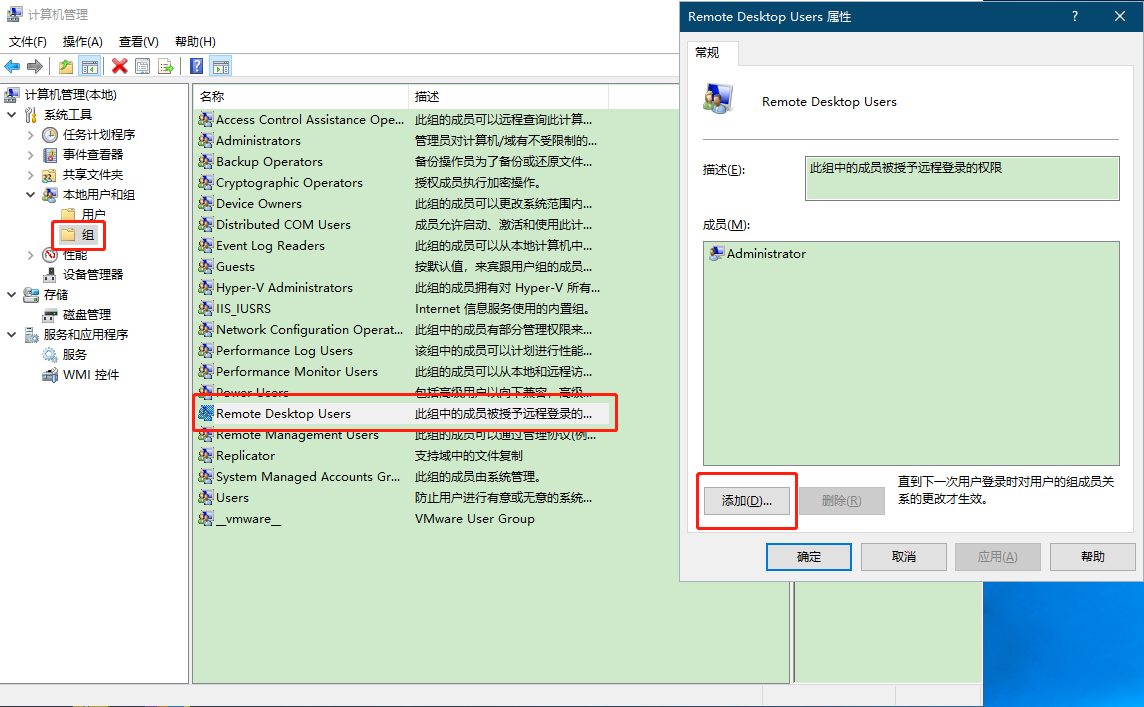Select 设备管理器 in the left tree
Image resolution: width=1144 pixels, height=707 pixels.
(x=92, y=274)
